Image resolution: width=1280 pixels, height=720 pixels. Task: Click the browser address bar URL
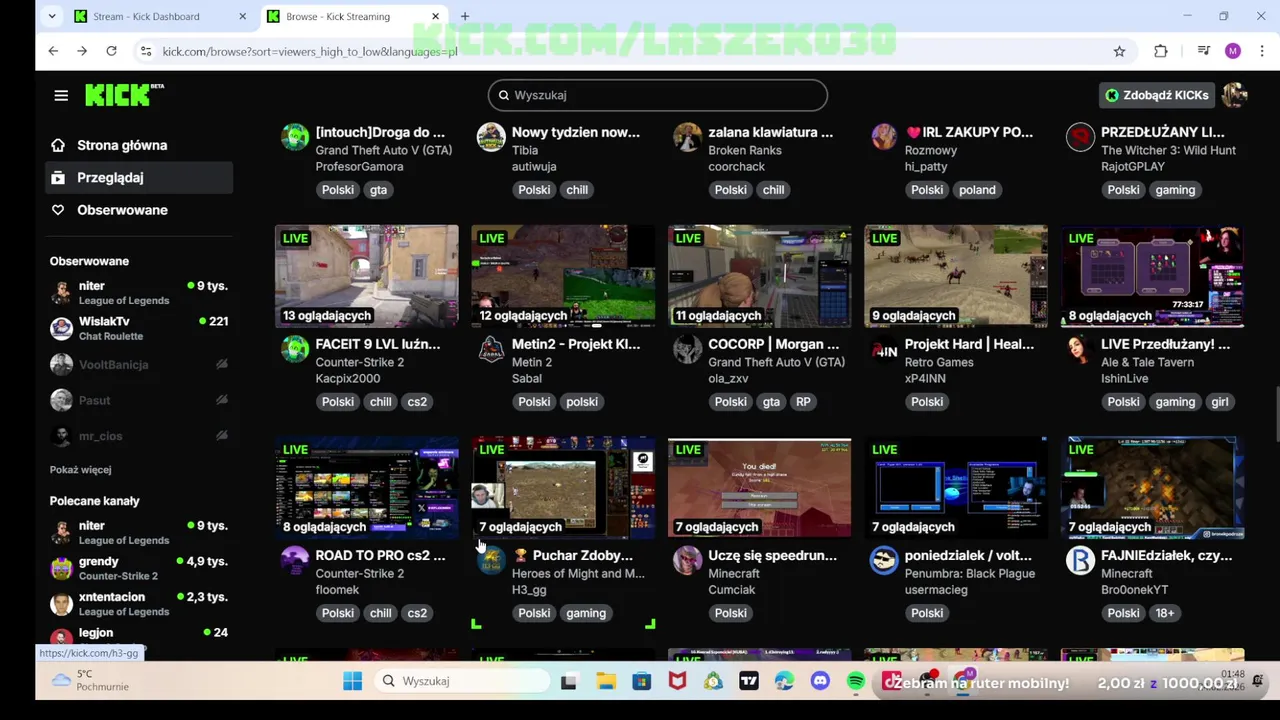[x=310, y=51]
